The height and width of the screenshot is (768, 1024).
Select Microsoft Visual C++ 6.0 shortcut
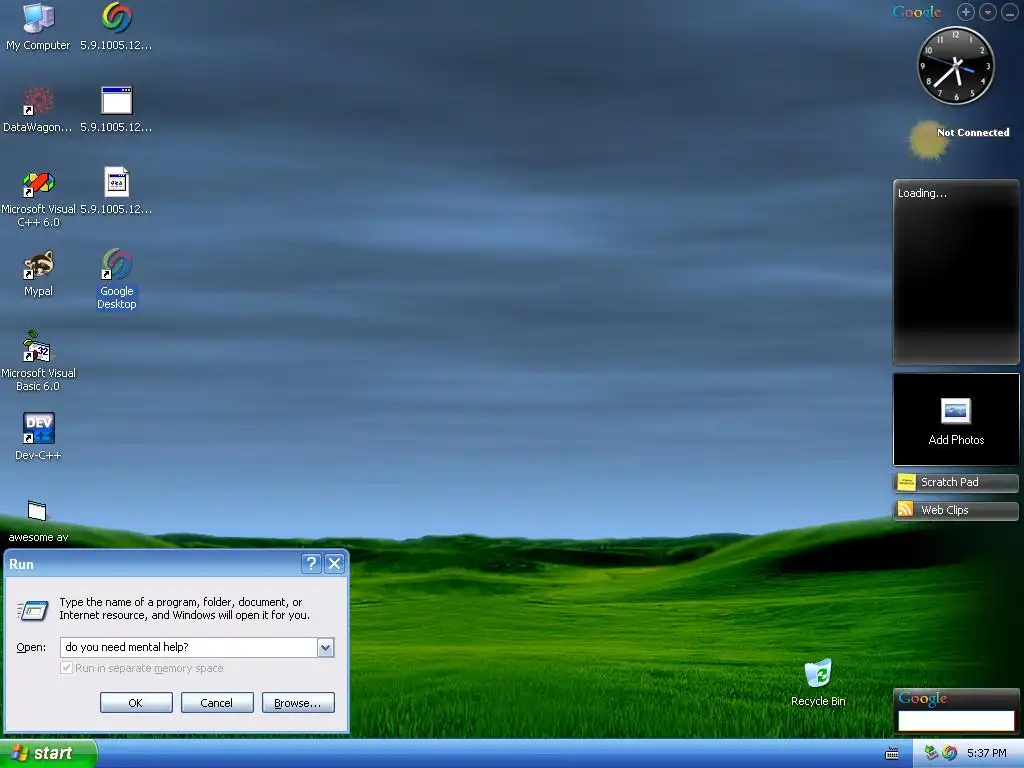(38, 198)
